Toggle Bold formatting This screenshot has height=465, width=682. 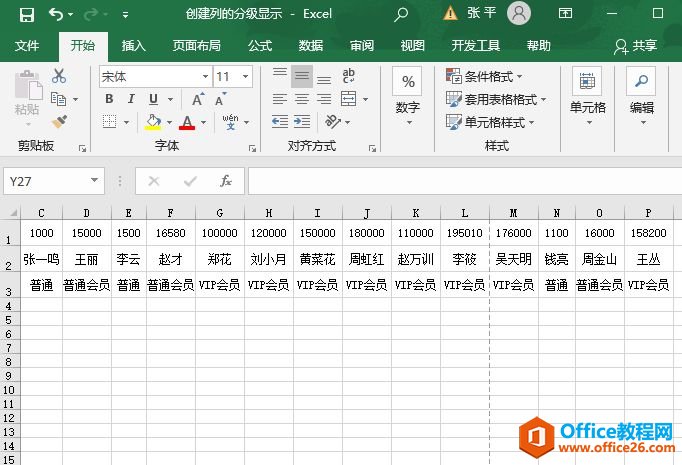tap(109, 99)
